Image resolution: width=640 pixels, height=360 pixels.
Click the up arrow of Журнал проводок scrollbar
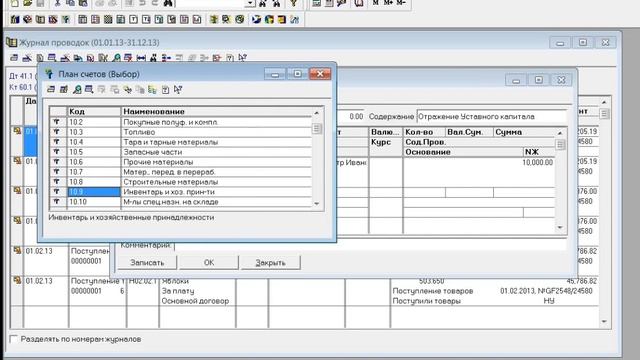[604, 102]
